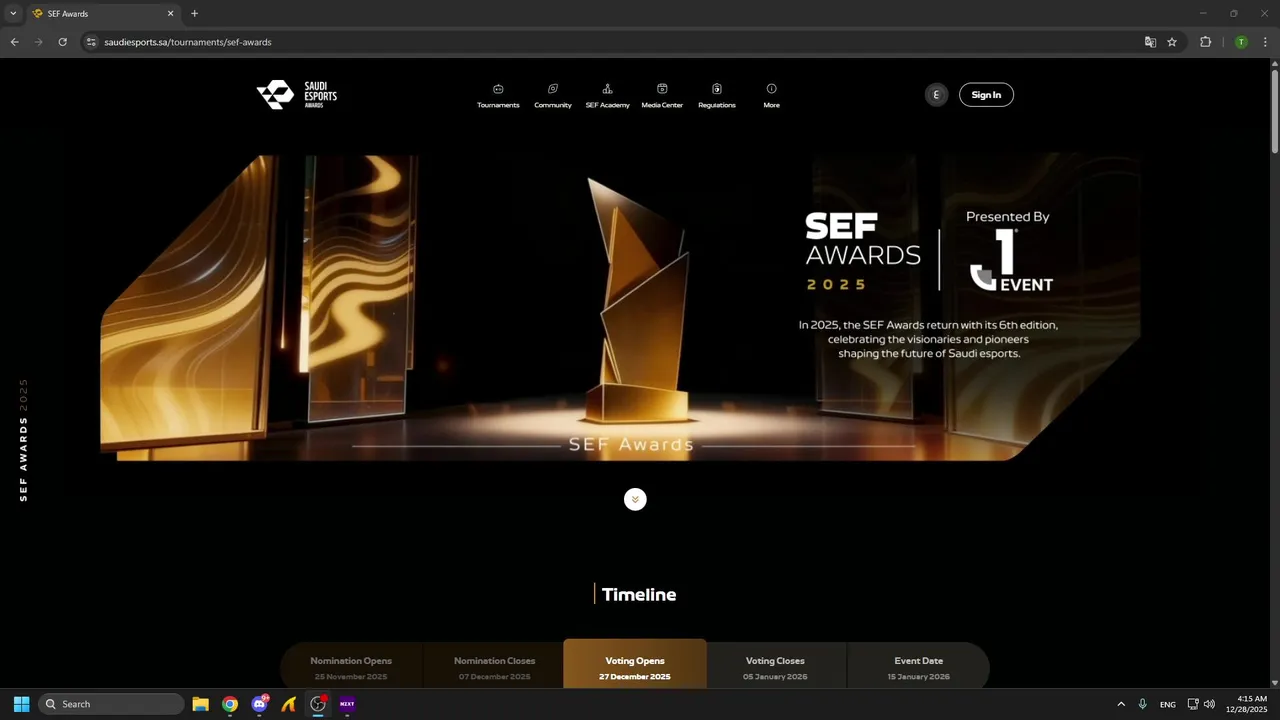Viewport: 1280px width, 720px height.
Task: Switch site language to Arabic
Action: 936,95
